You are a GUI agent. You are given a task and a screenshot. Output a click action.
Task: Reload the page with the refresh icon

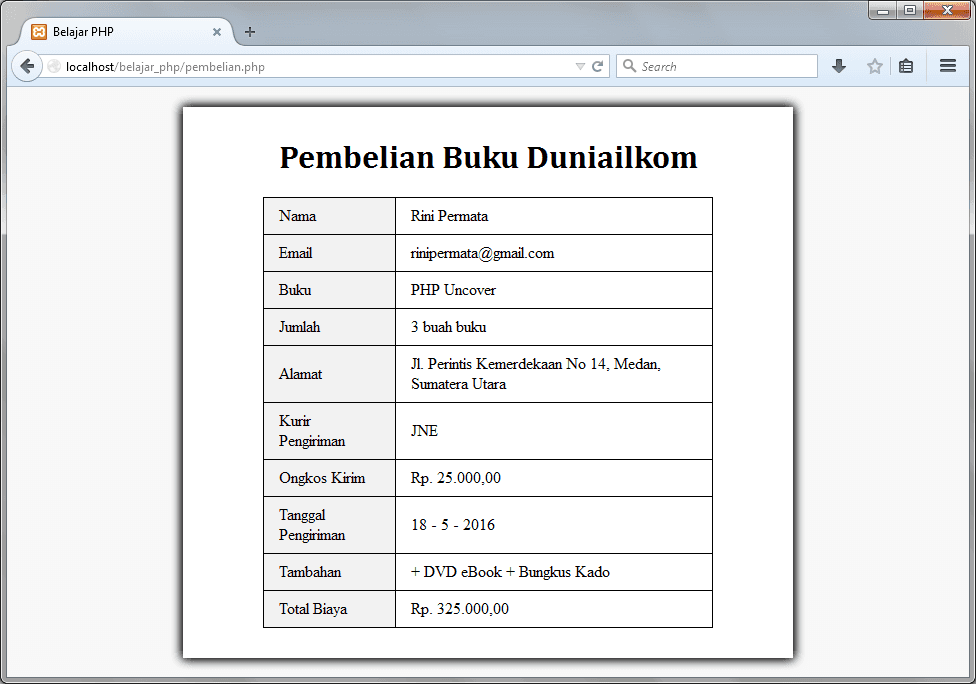[598, 66]
